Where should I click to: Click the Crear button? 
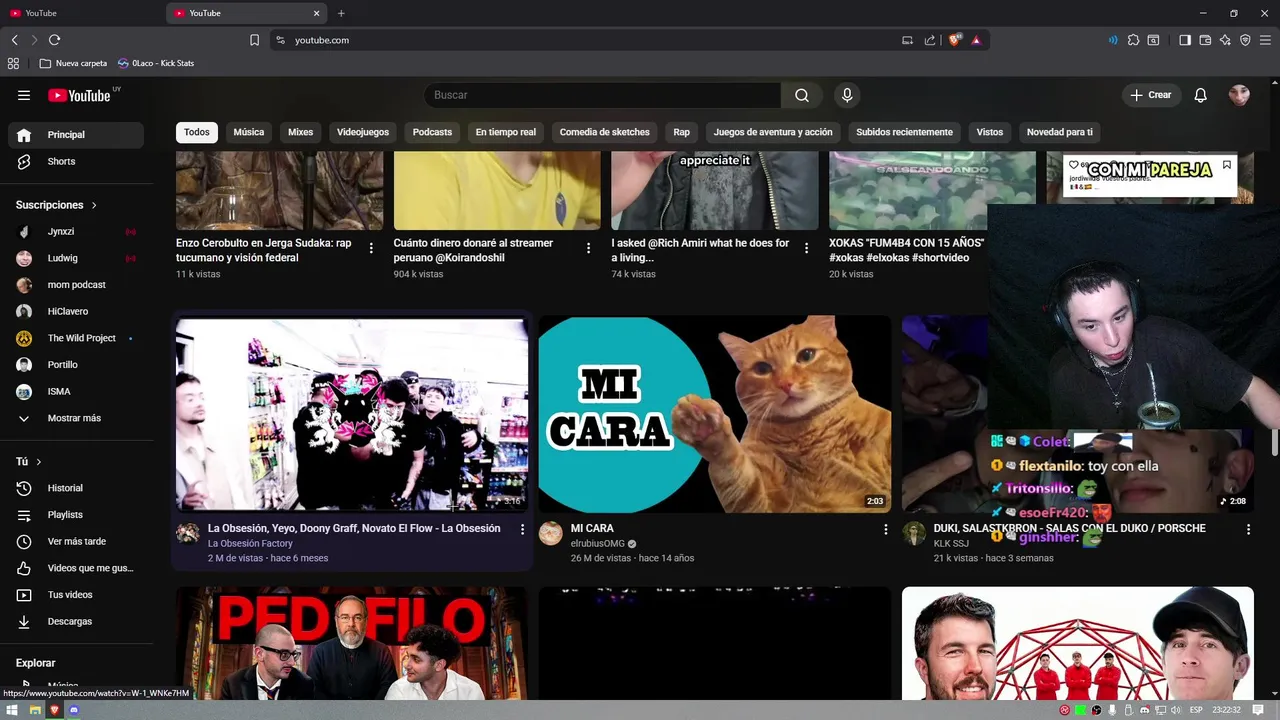[x=1151, y=95]
